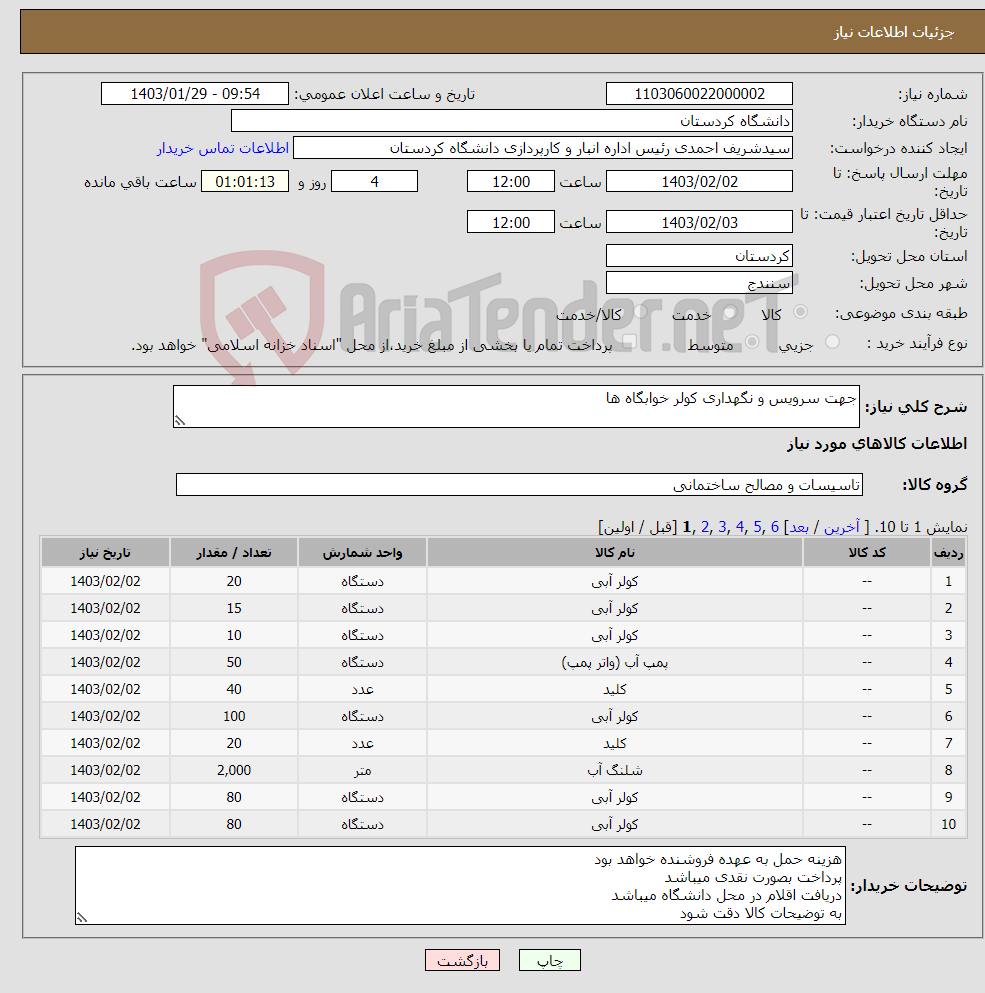Click the response deadline date 1403/02/02 field
The height and width of the screenshot is (993, 985).
pos(699,182)
